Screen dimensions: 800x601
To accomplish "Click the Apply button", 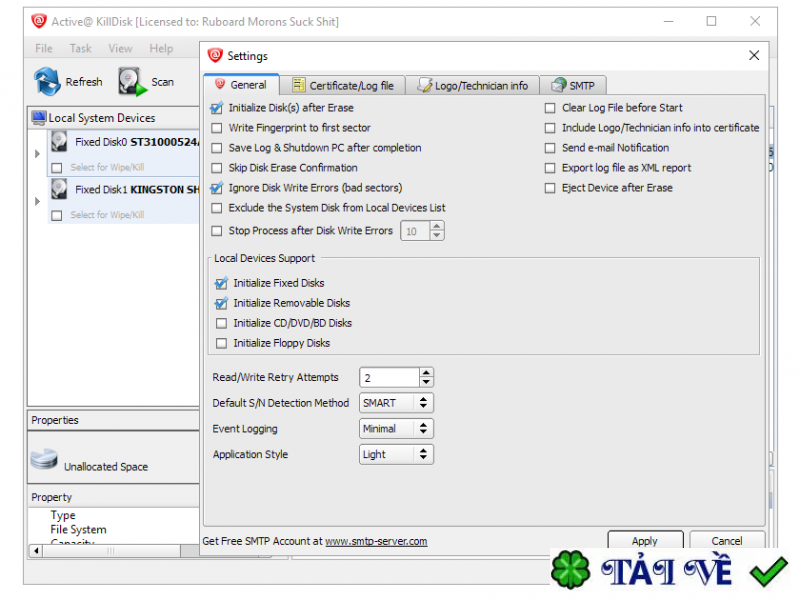I will (644, 541).
